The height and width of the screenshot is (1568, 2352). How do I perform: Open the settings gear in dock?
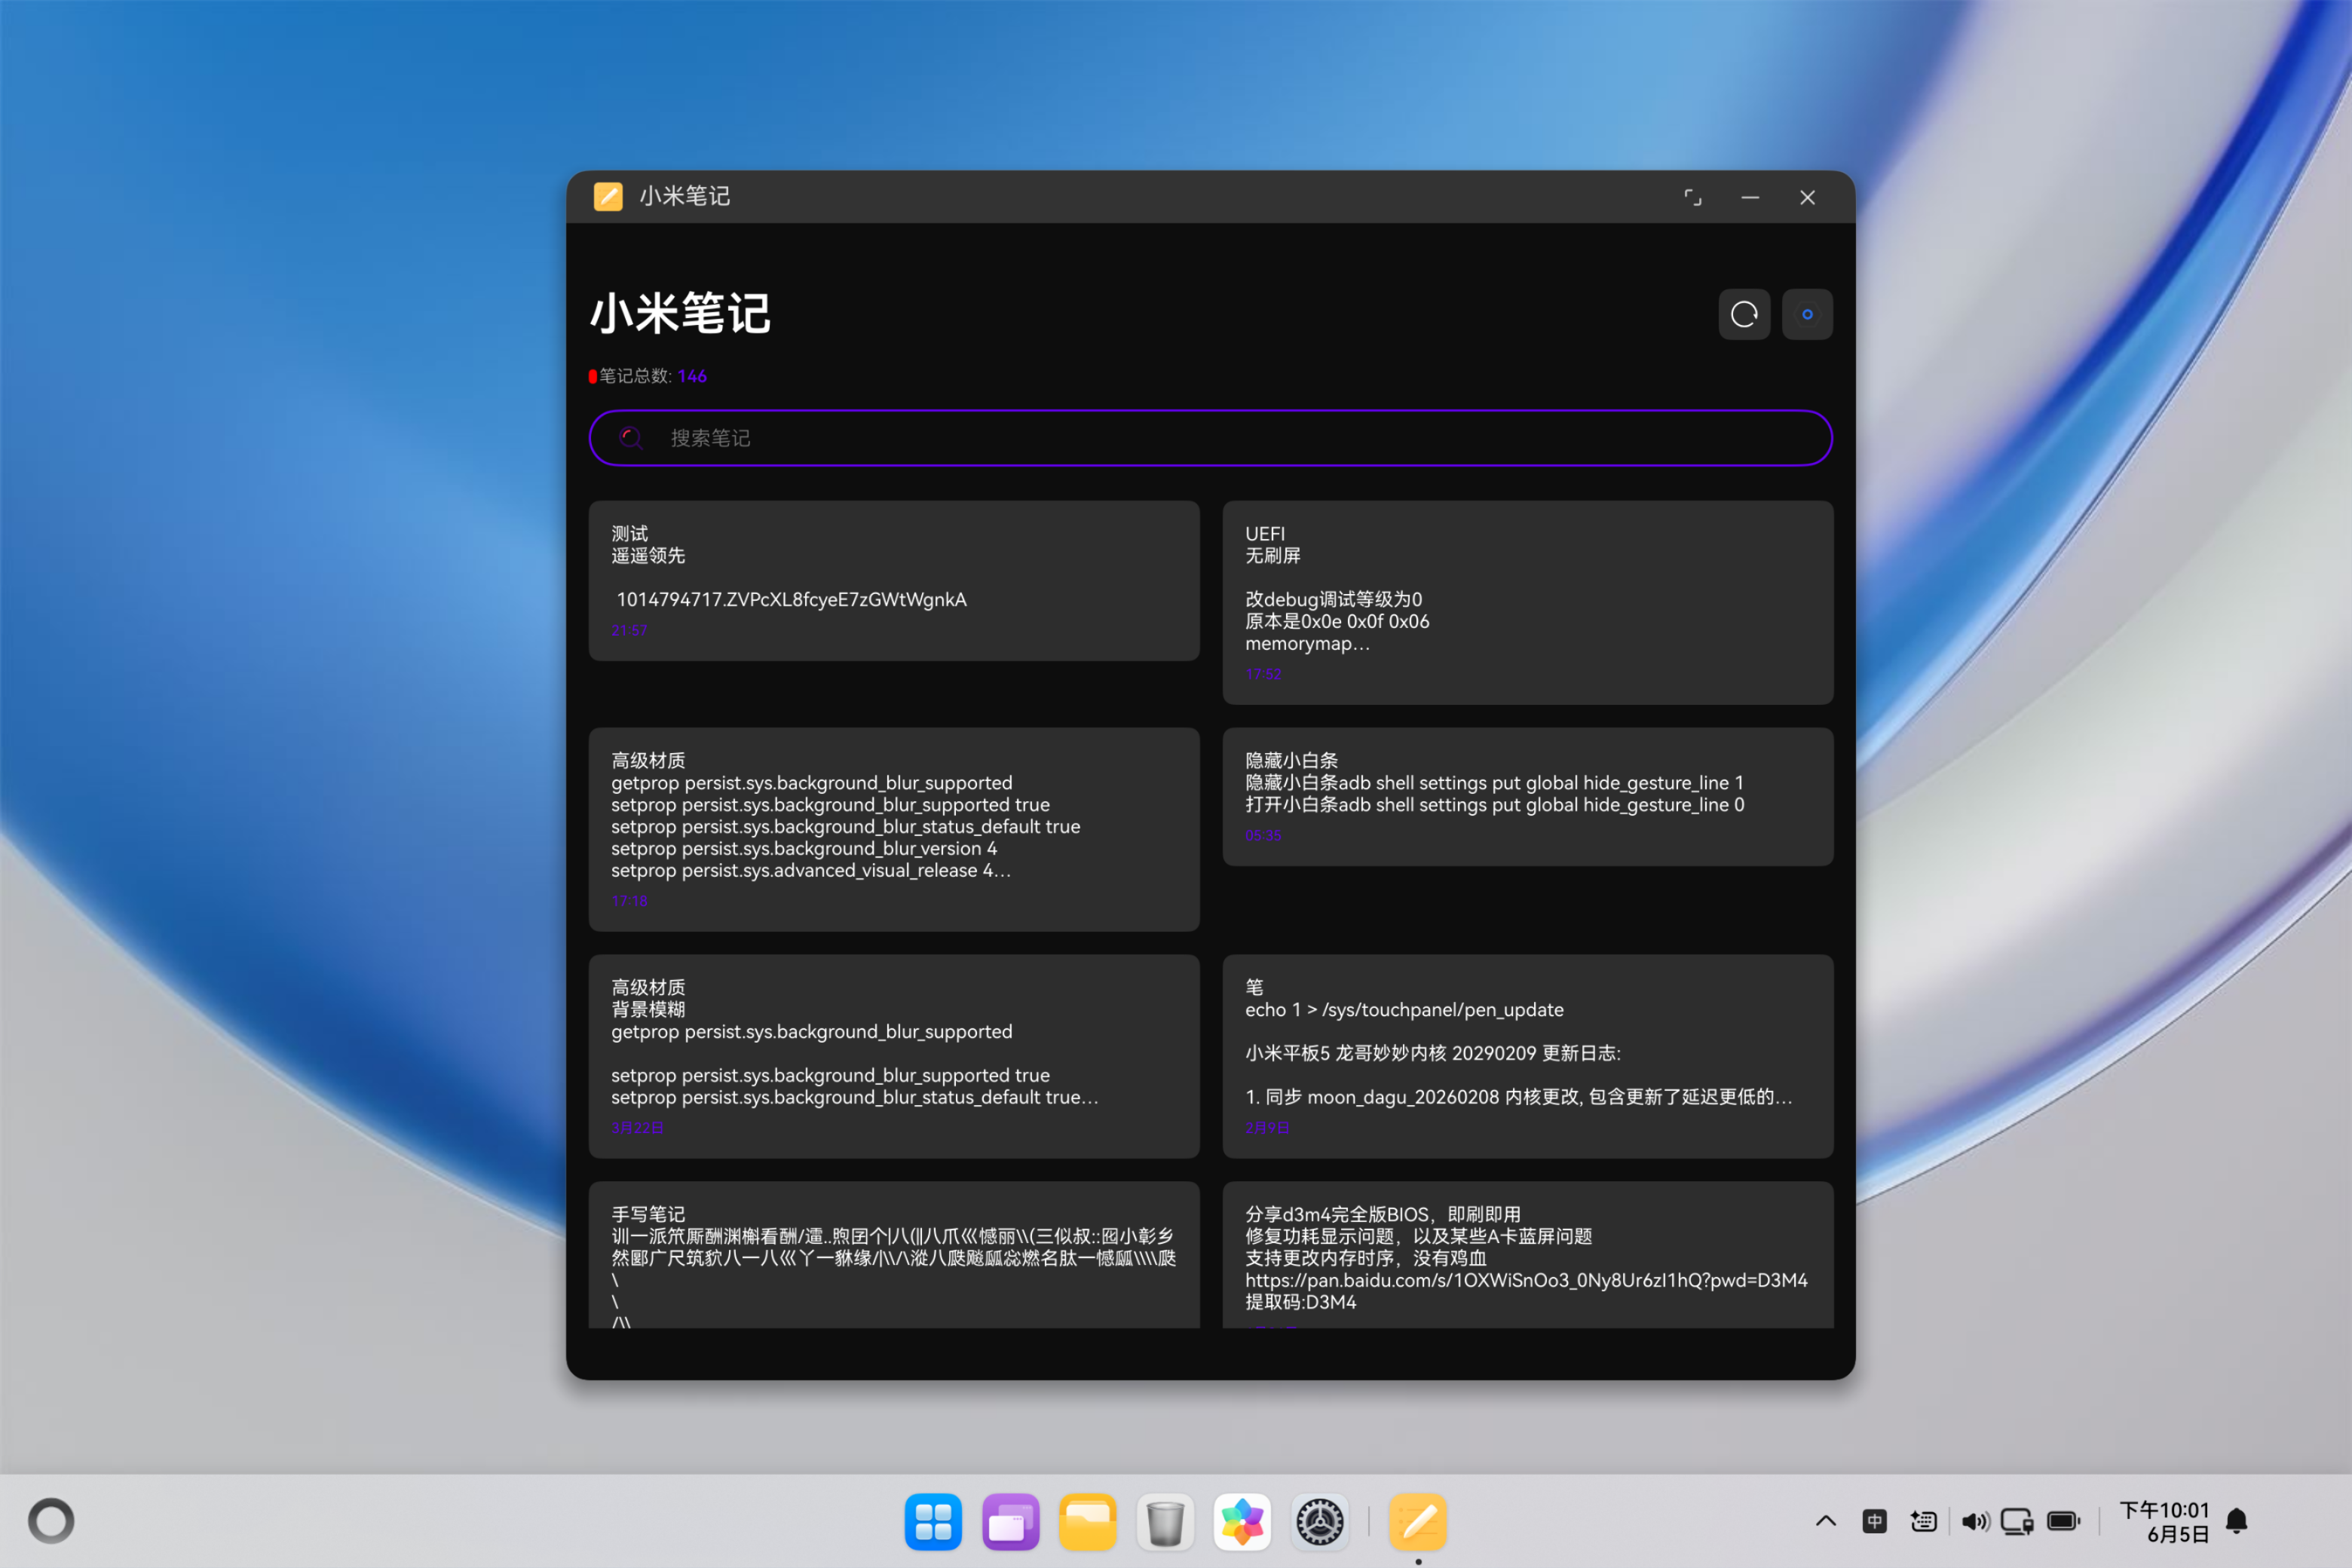(1320, 1522)
